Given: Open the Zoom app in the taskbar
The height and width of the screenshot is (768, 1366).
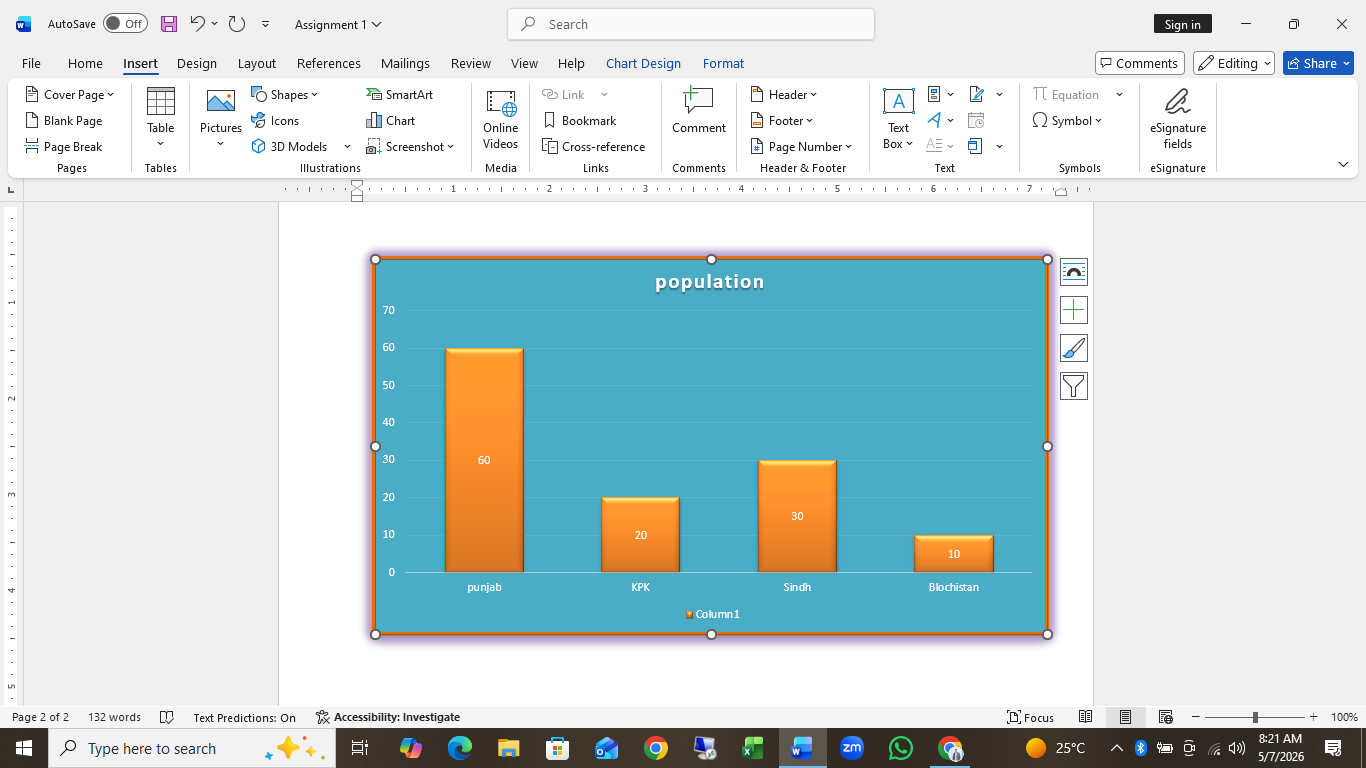Looking at the screenshot, I should coord(852,748).
